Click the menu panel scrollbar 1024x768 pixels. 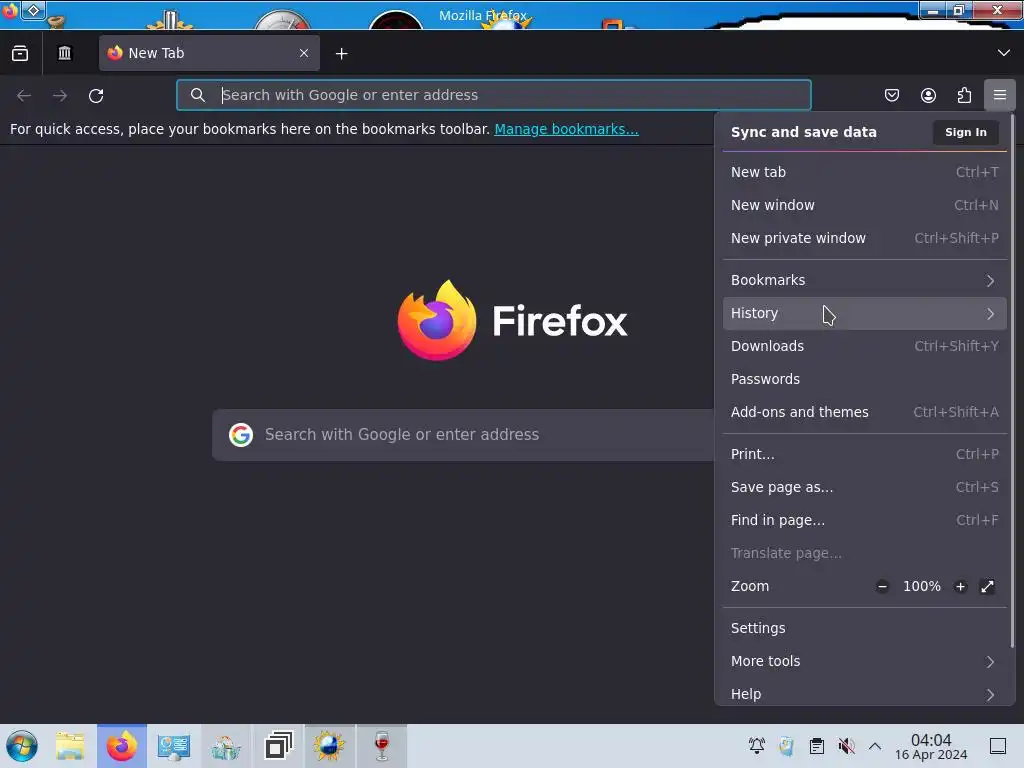1012,382
